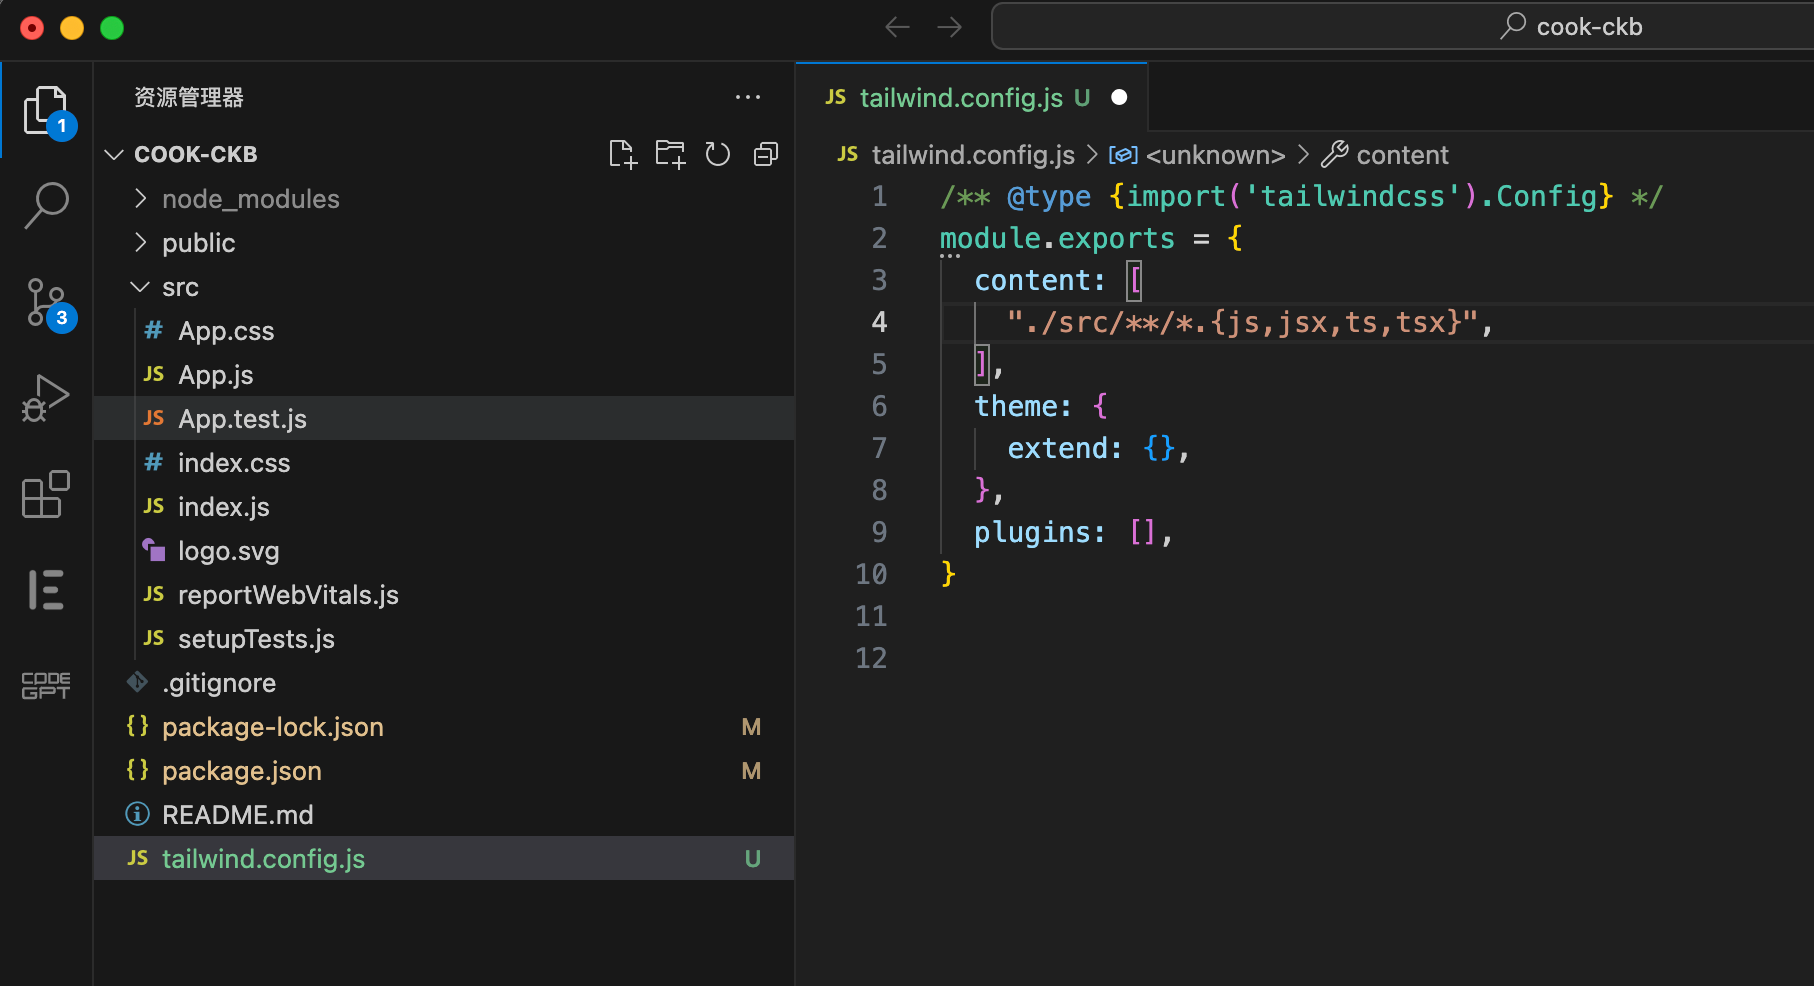
Task: Close the unsaved tailwind.config.js tab via dot
Action: [x=1119, y=97]
